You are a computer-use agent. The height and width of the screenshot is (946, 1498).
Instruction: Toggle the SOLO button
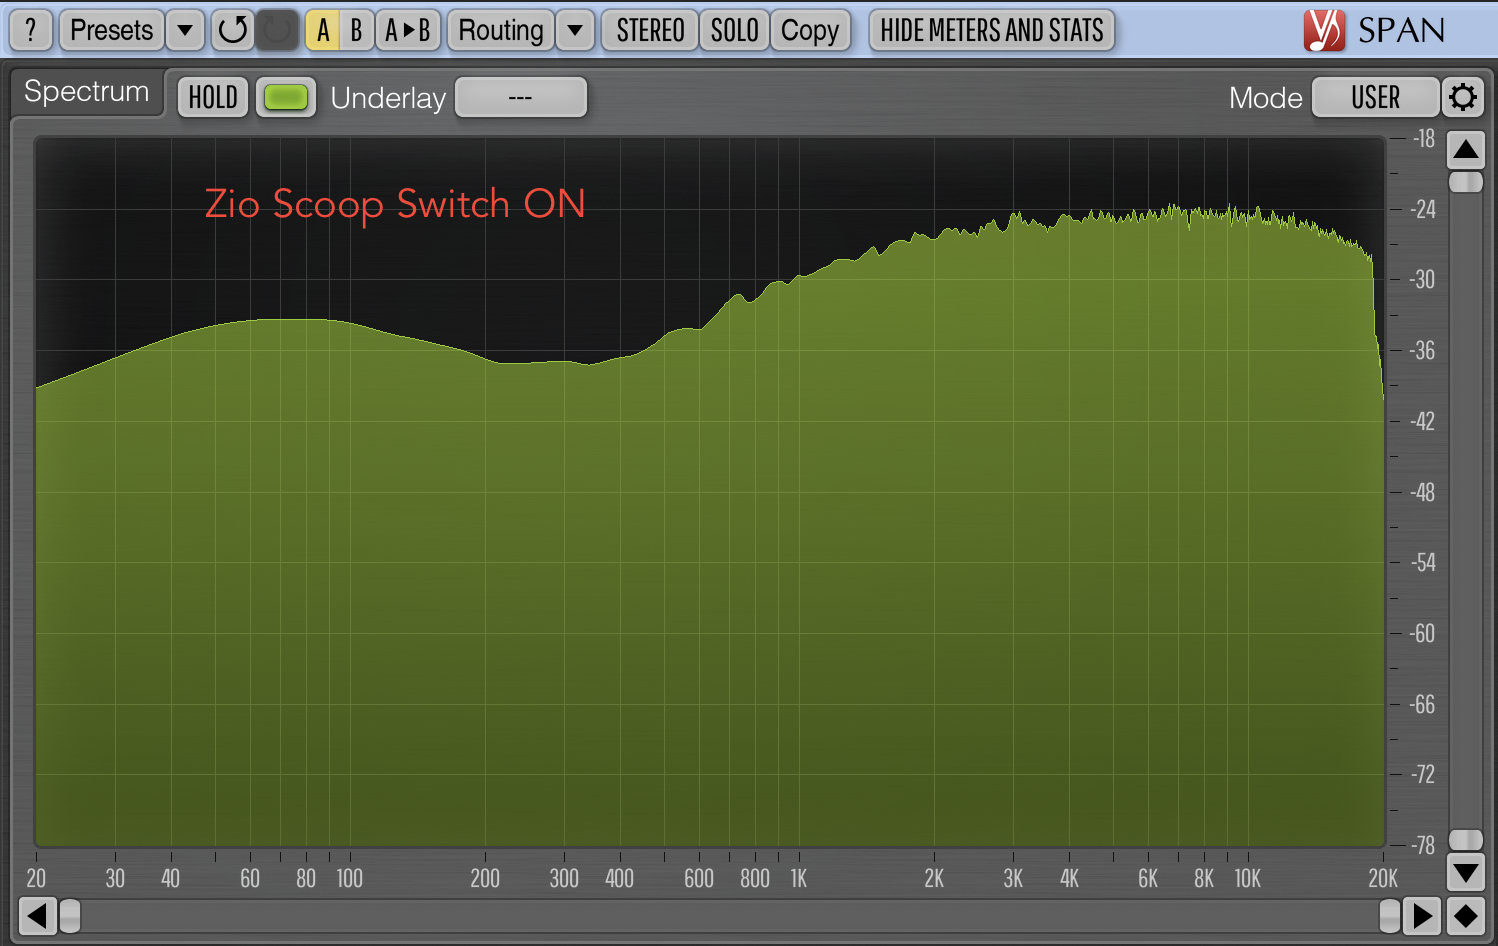pos(734,30)
